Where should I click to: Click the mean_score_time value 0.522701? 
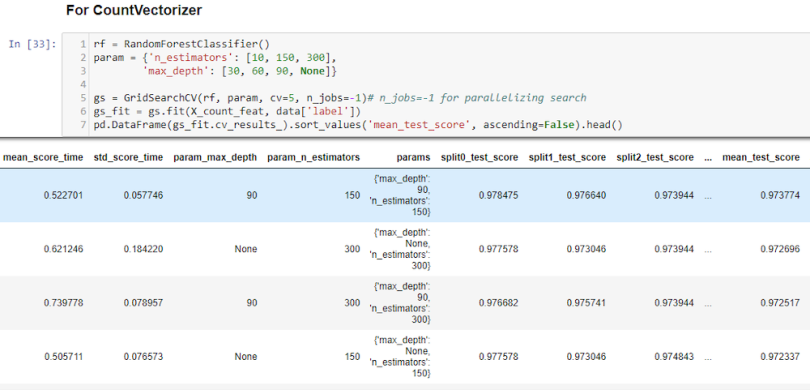click(64, 195)
